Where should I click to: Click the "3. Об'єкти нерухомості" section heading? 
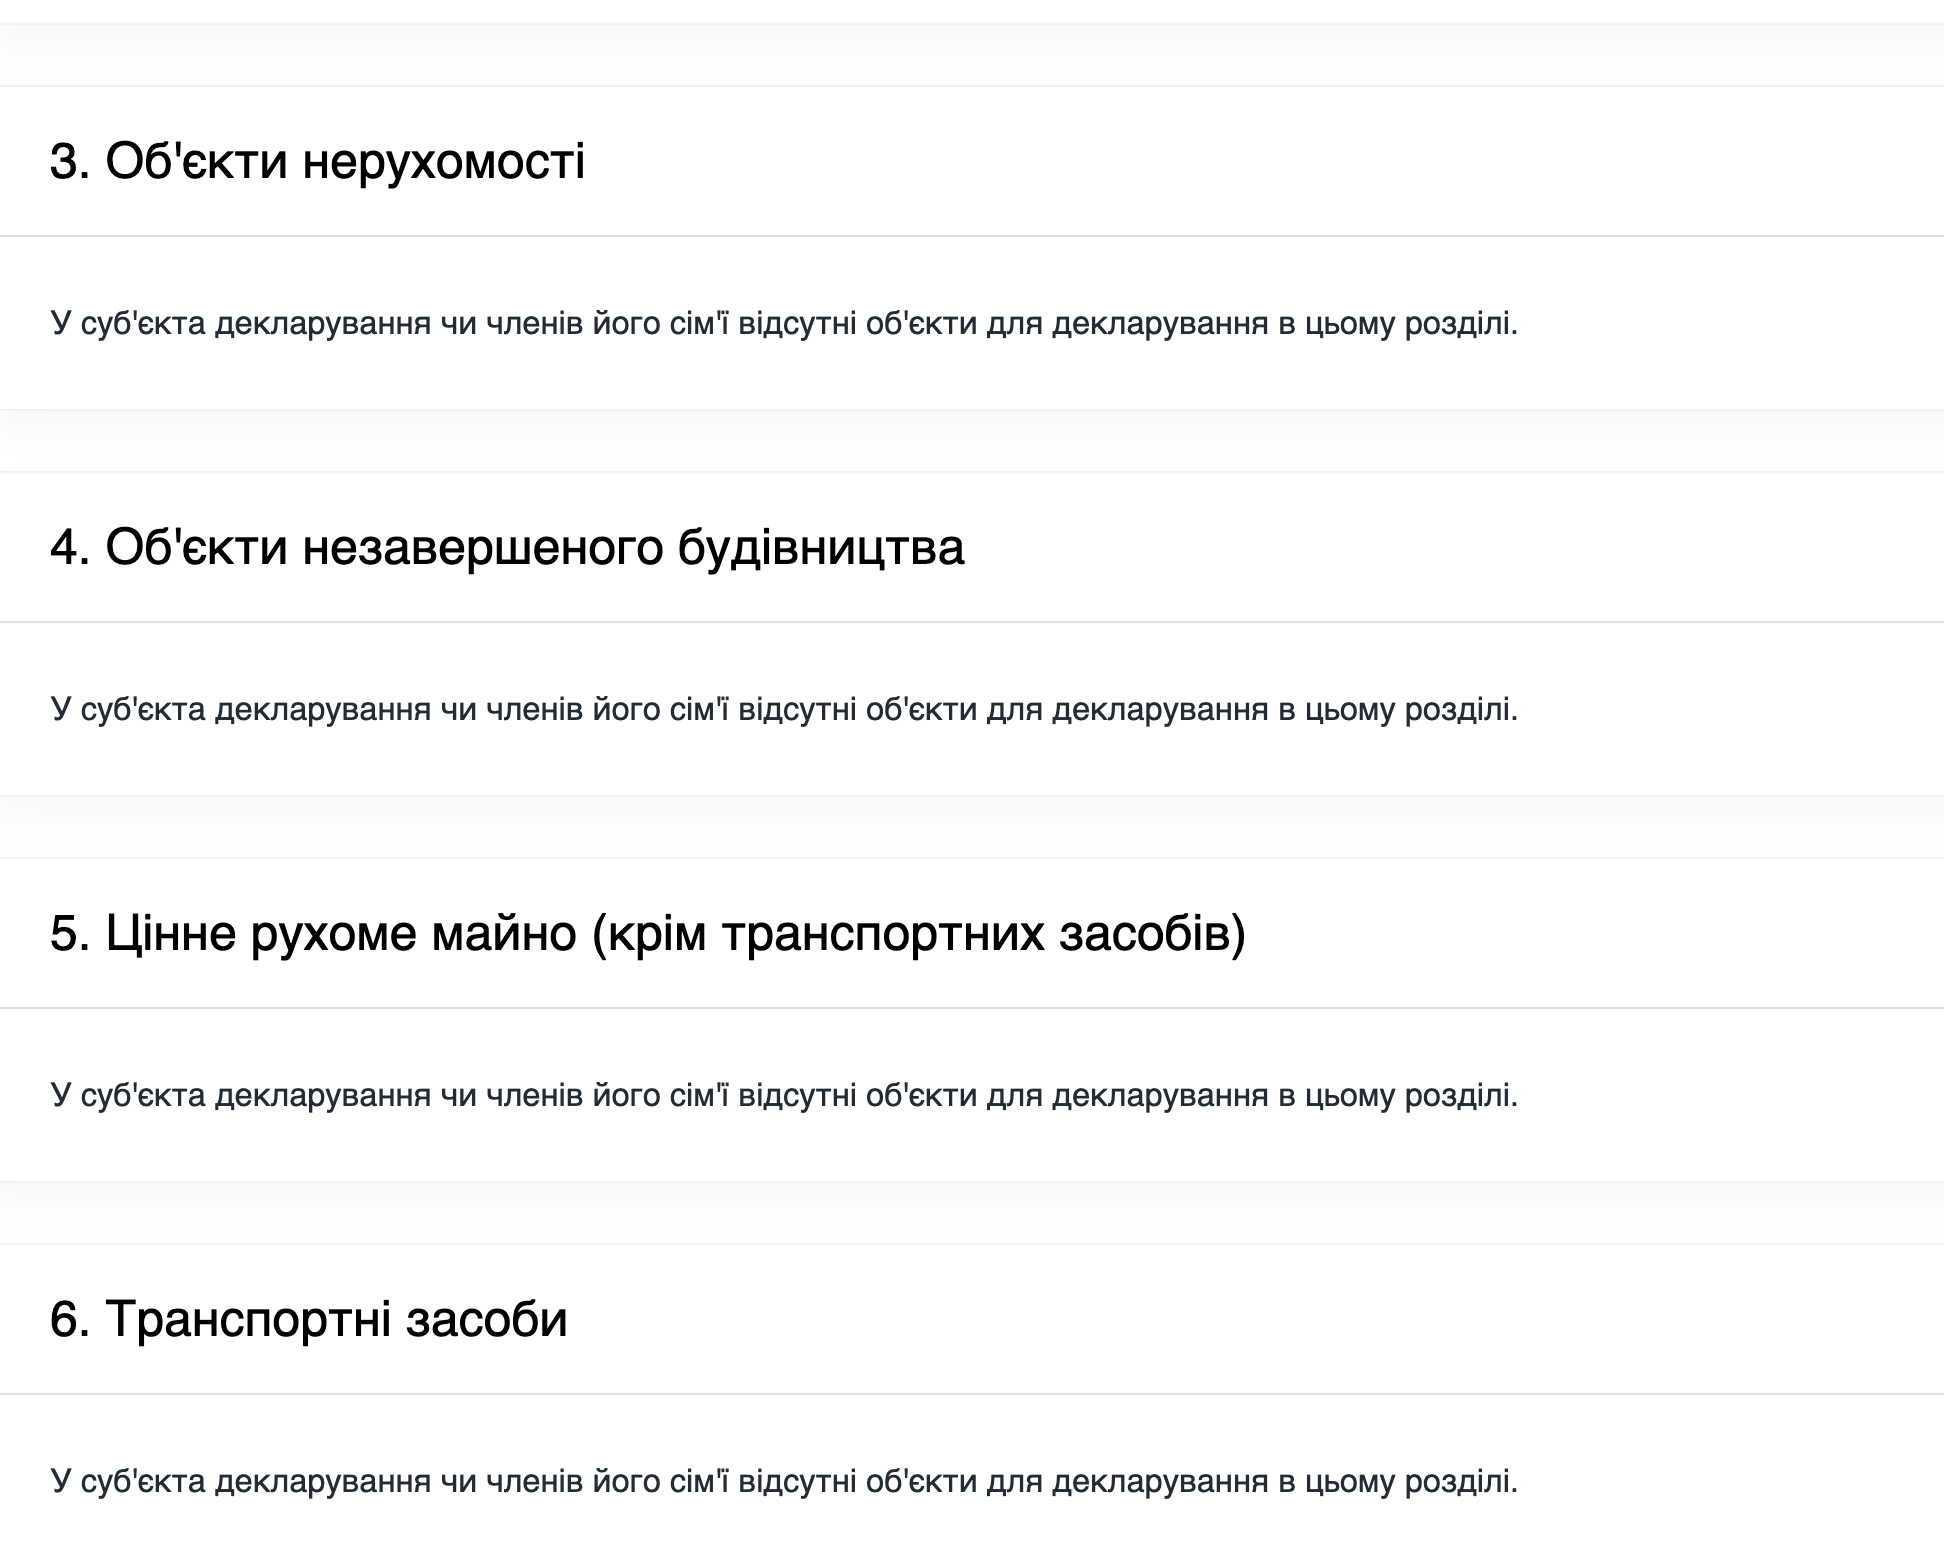point(317,161)
